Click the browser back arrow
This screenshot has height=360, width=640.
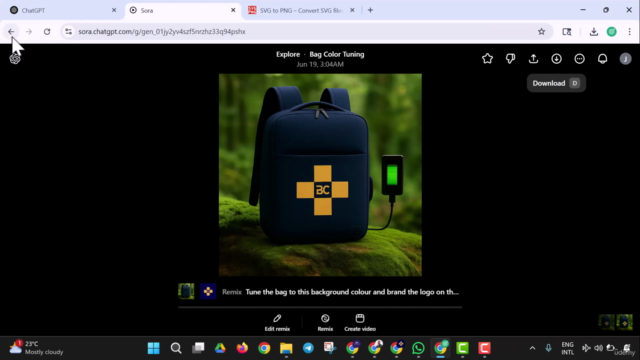(11, 31)
